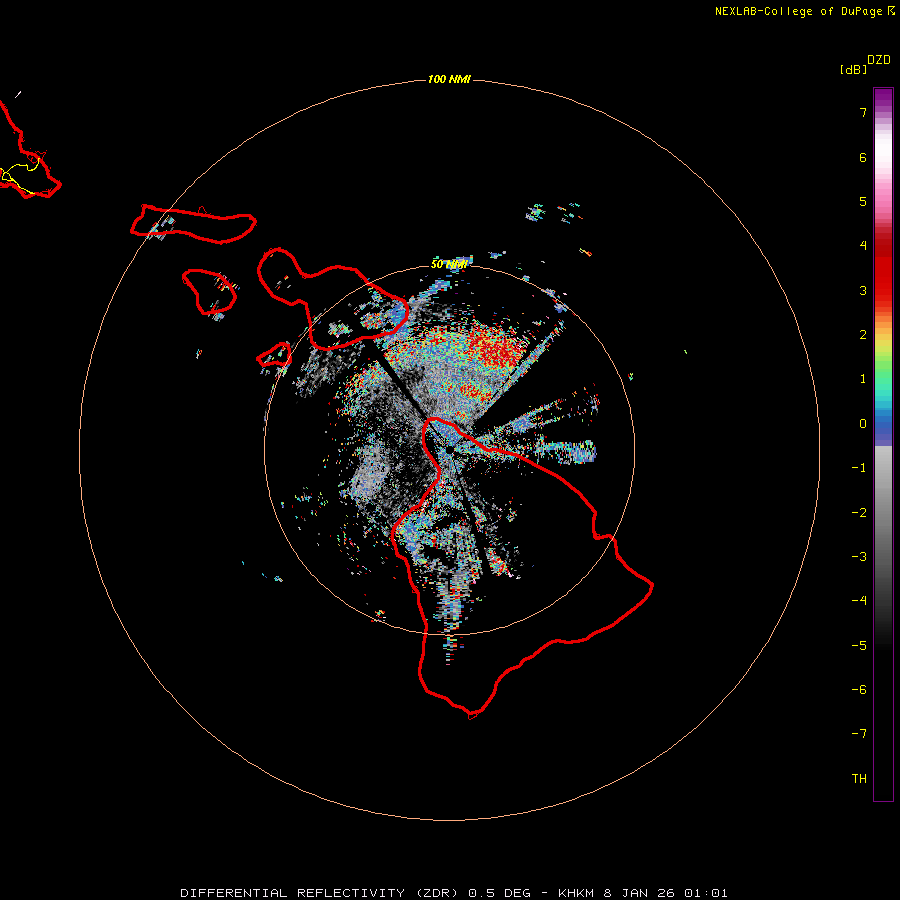Click the 7 value on color scale
The width and height of the screenshot is (900, 900).
click(x=863, y=112)
